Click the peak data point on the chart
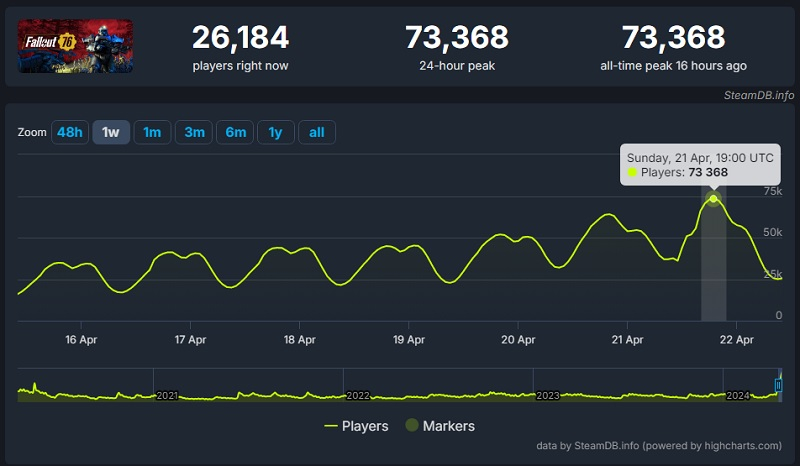Screen dimensions: 800x466 713,199
